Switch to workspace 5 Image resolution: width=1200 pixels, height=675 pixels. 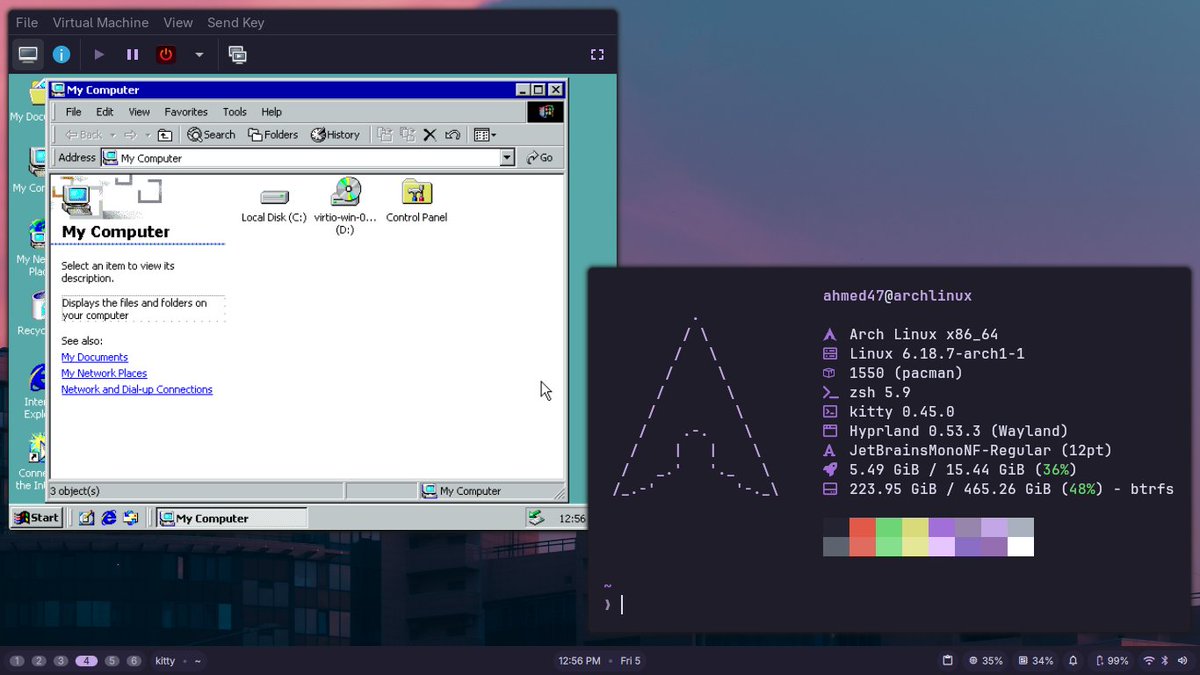click(112, 661)
